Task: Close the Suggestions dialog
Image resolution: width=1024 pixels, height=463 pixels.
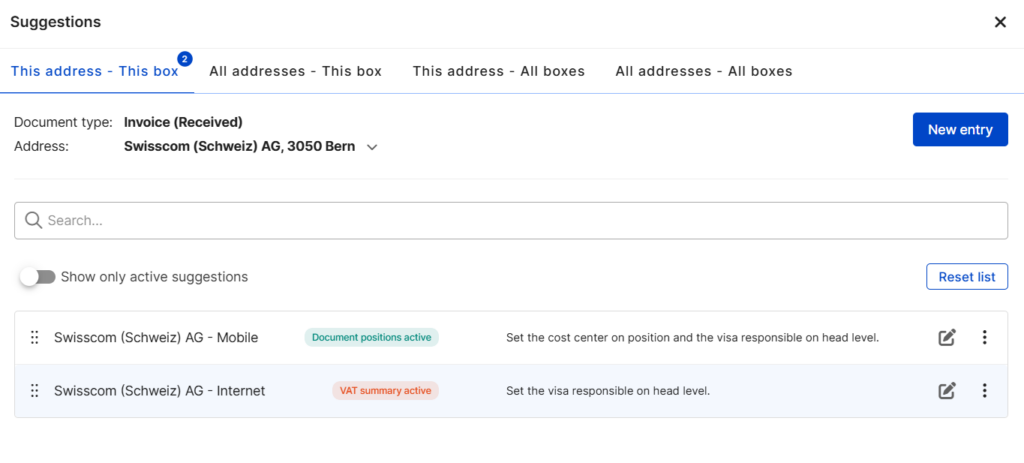Action: [x=1000, y=22]
